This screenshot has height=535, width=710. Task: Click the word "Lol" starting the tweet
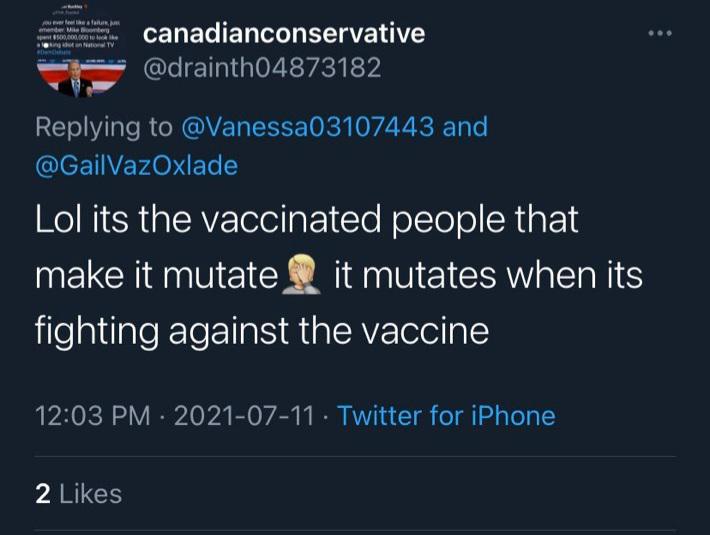60,219
